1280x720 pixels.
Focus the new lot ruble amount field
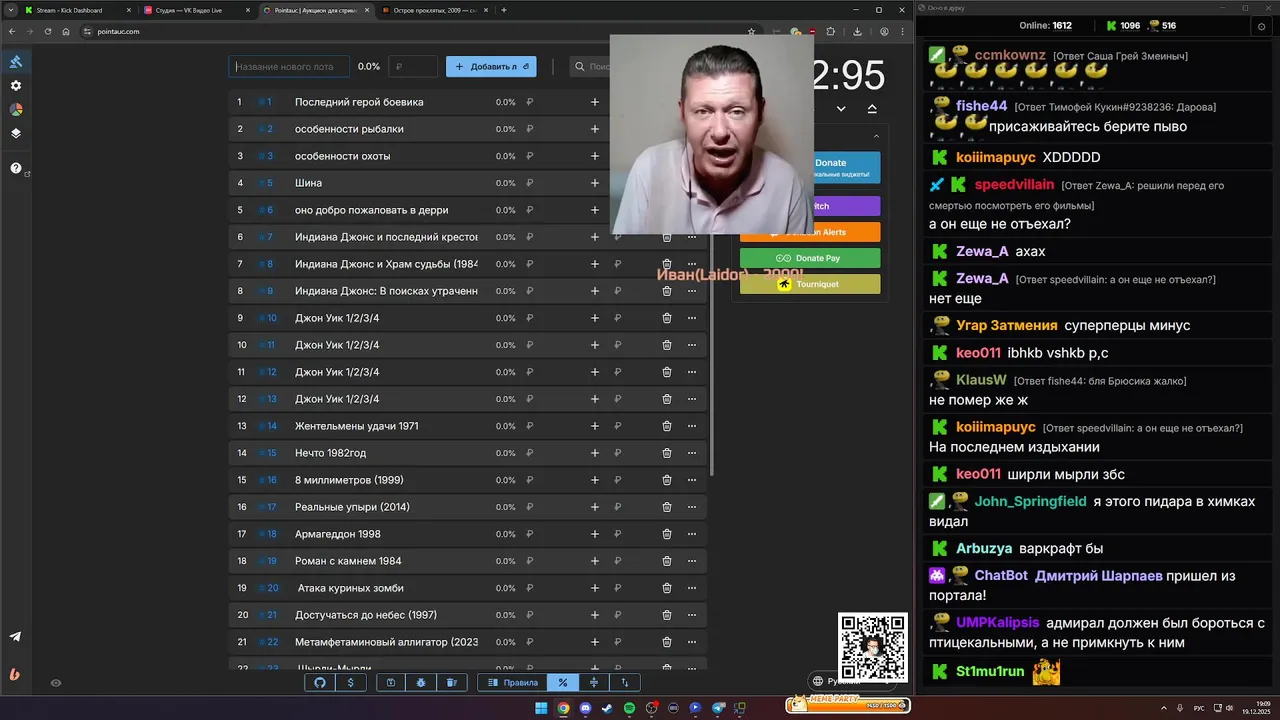click(413, 67)
